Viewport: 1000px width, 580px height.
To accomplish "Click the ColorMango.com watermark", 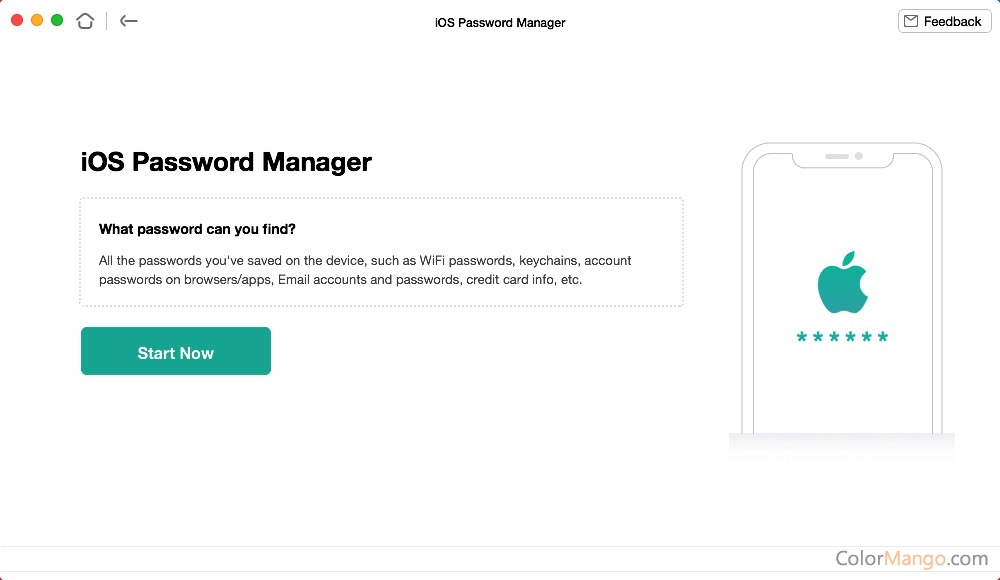I will coord(911,558).
